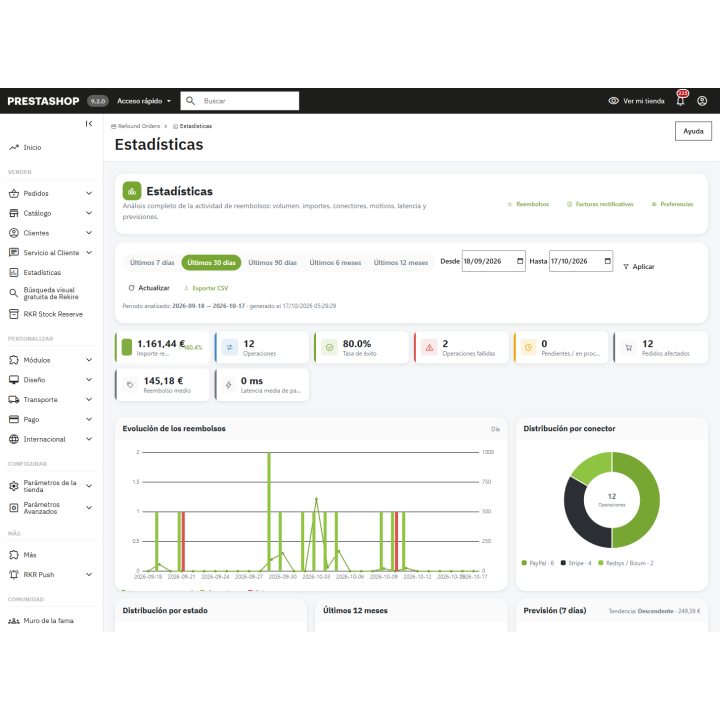Click the Operaciones fallidas warning icon

[429, 348]
